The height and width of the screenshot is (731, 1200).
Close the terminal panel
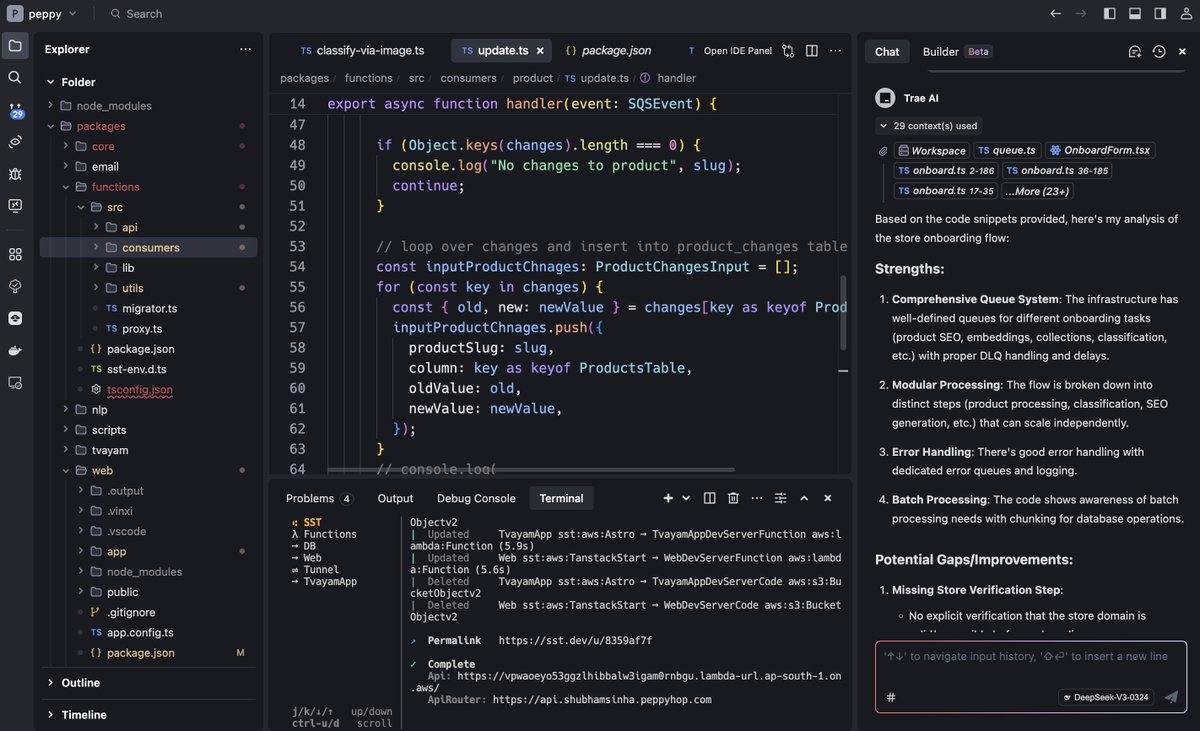(828, 498)
